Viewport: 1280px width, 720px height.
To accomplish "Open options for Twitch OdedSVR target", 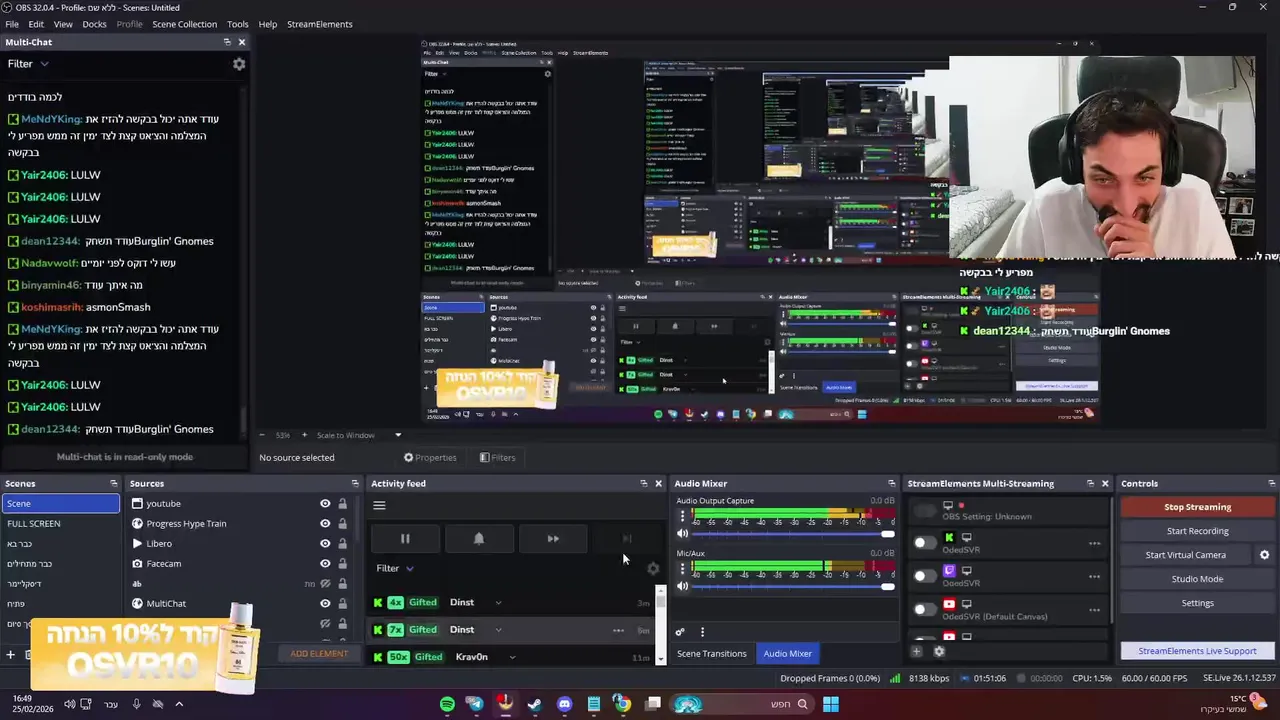I will click(x=1095, y=577).
